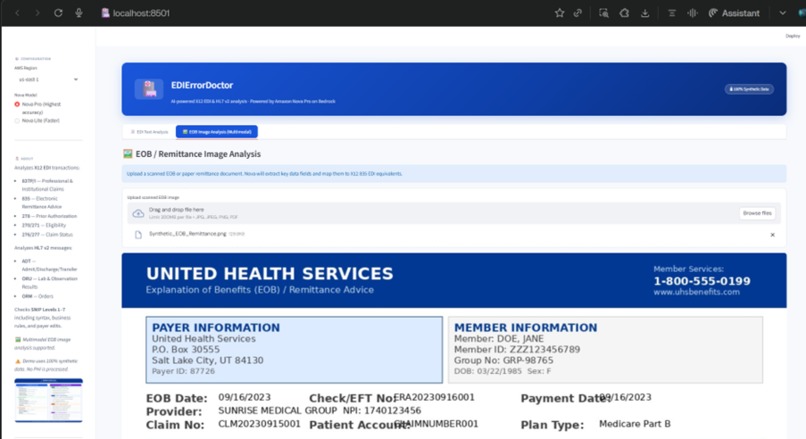Viewport: 806px width, 439px height.
Task: Click the audio waveform icon in toolbar
Action: click(692, 13)
